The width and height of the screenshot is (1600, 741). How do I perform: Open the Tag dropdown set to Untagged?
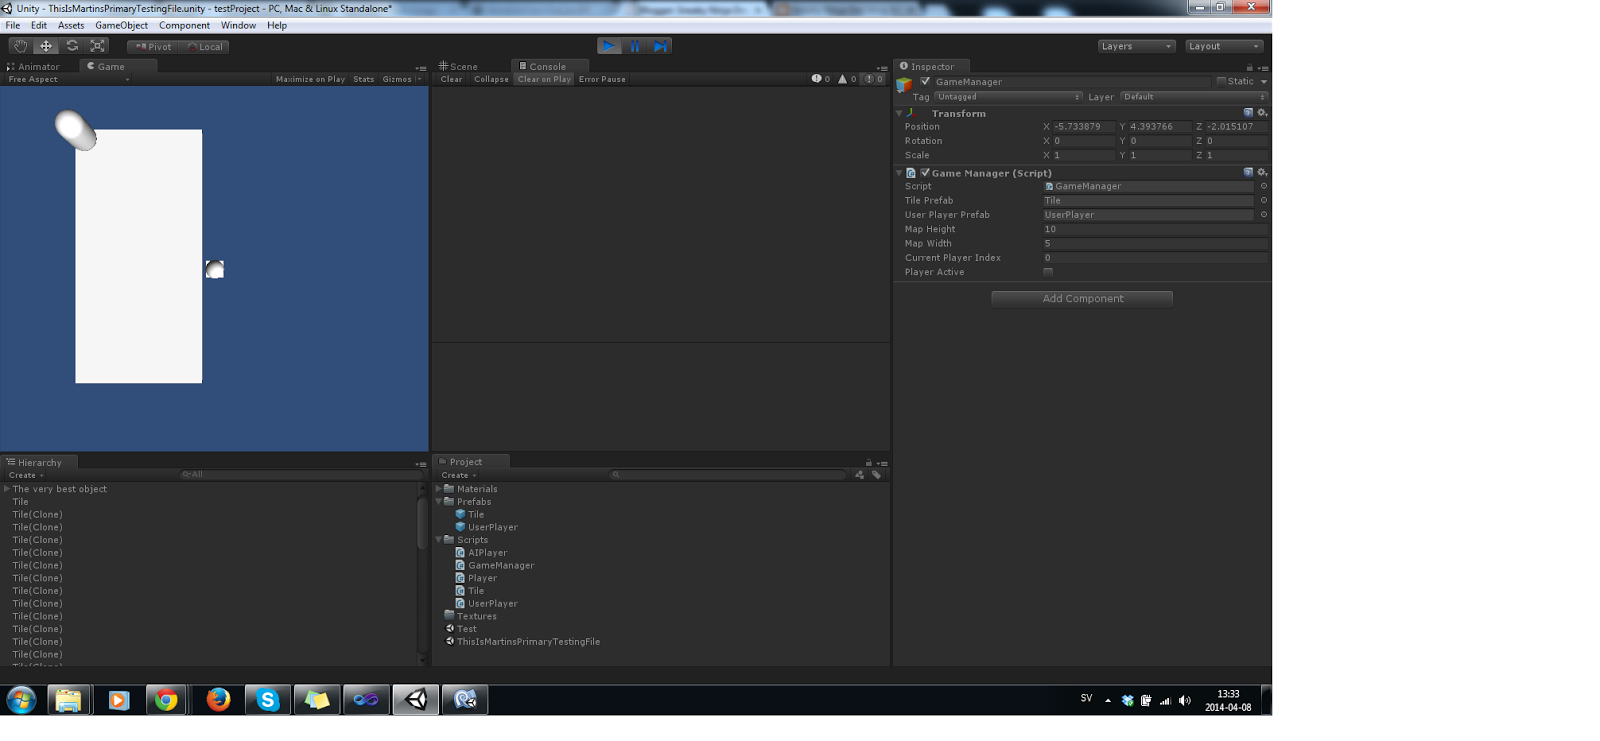(1008, 97)
